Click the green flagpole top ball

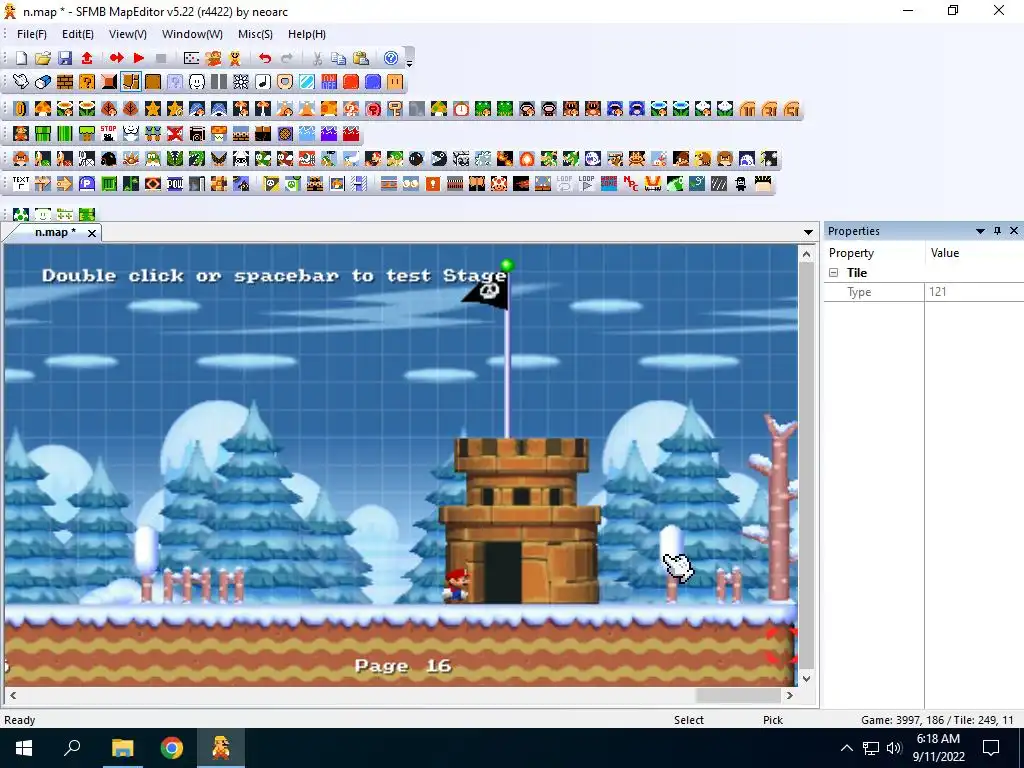(507, 265)
